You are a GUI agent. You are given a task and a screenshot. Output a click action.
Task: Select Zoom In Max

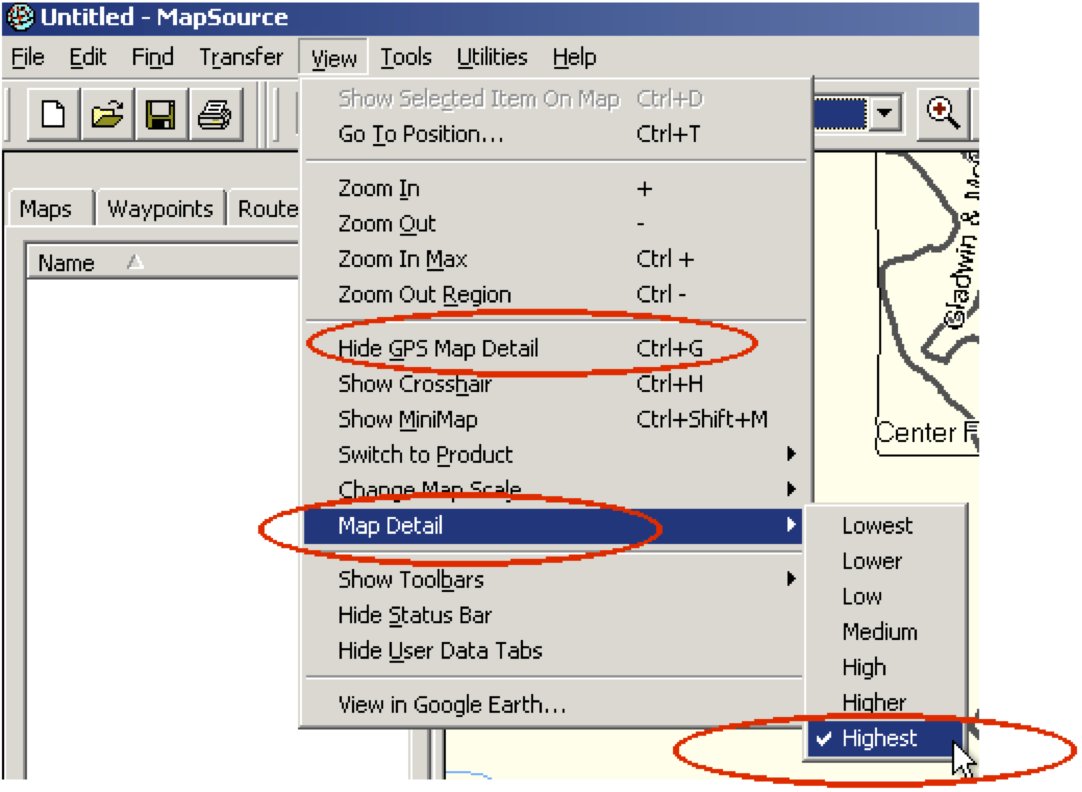pyautogui.click(x=555, y=259)
